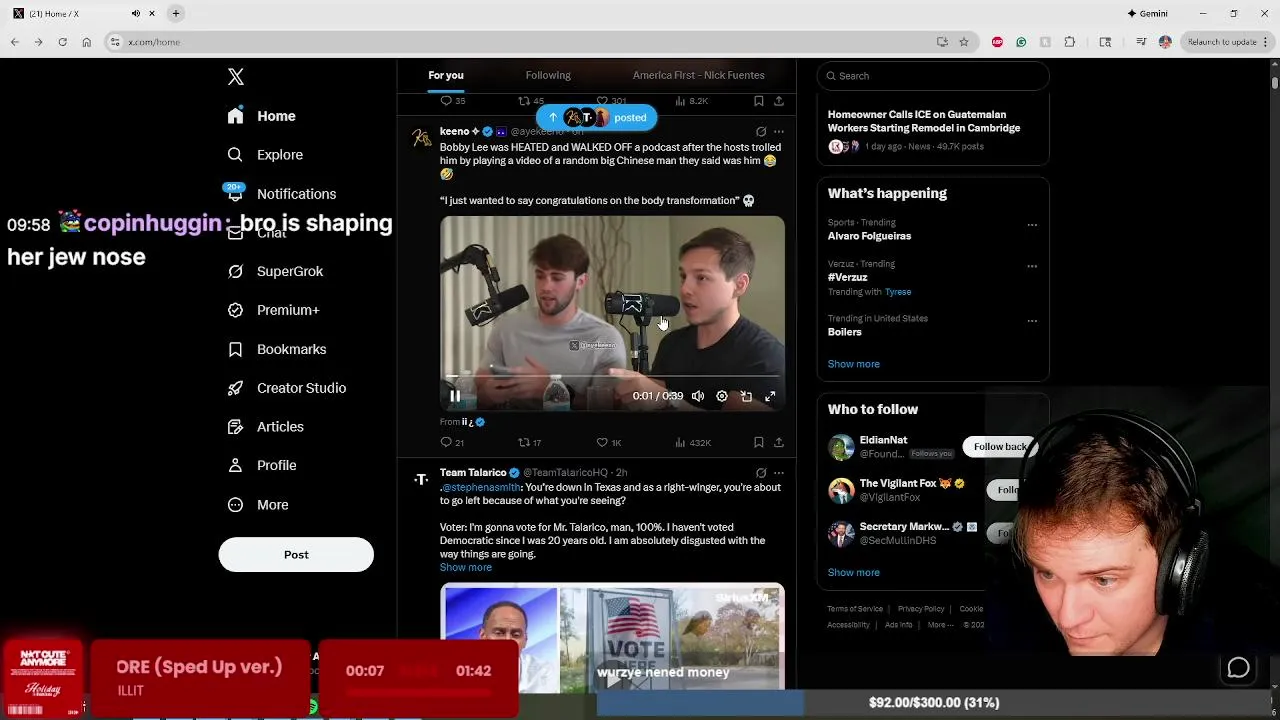Click the blue new posts pill
Screen dimensions: 1280x720
596,117
